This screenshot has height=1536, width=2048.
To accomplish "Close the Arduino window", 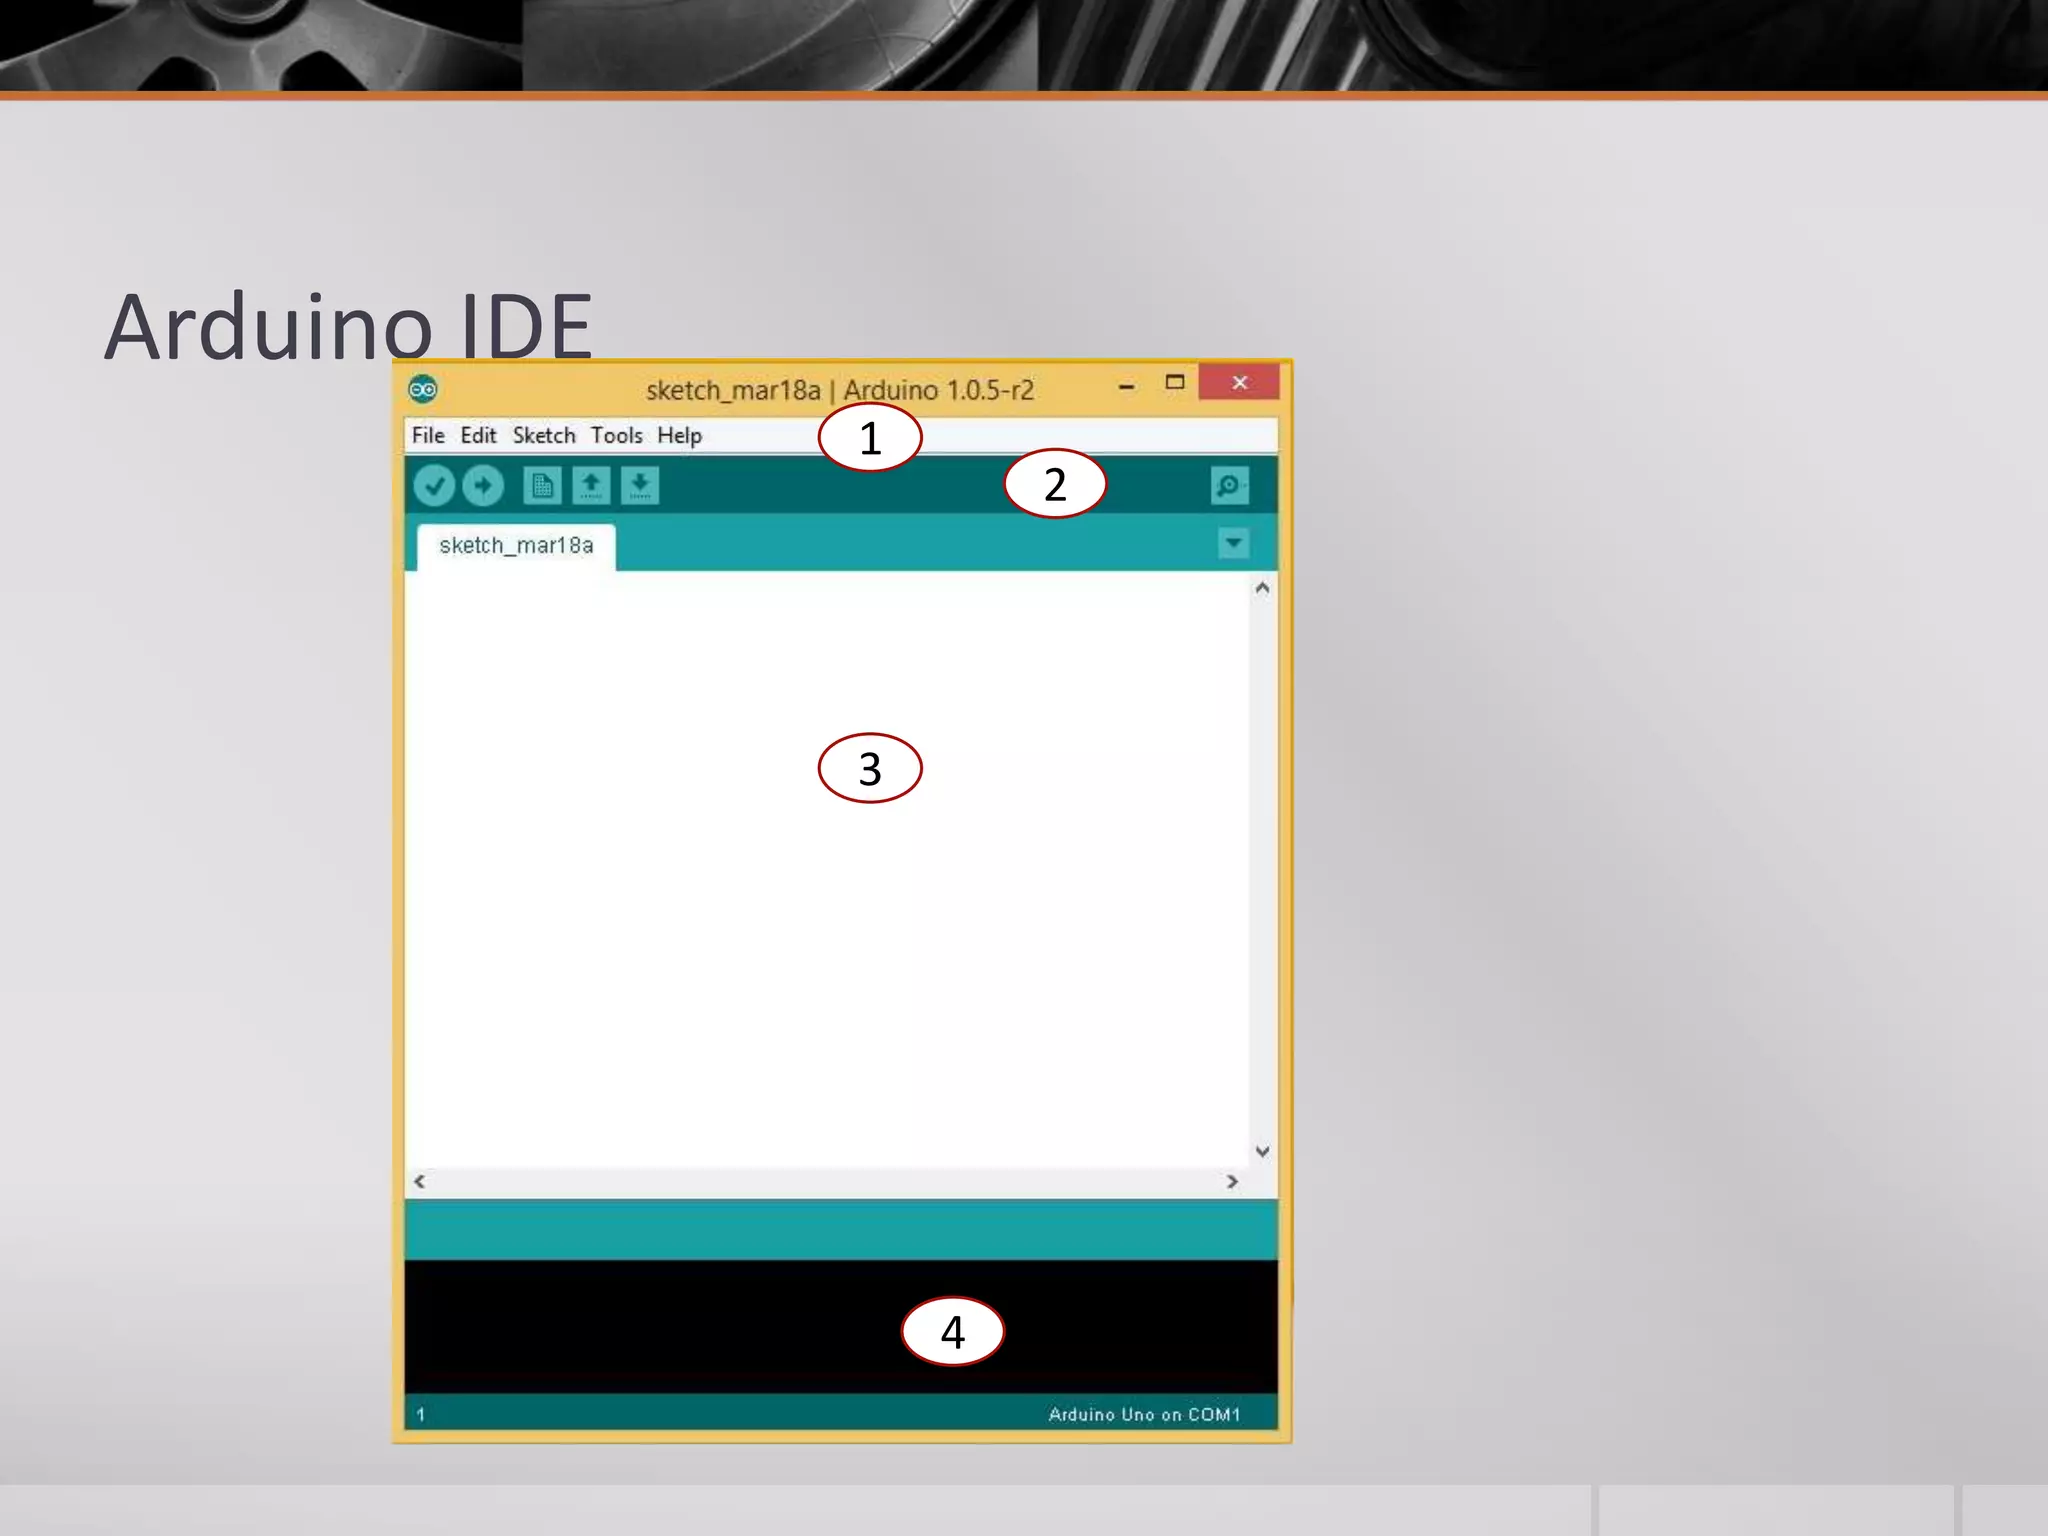I will point(1239,382).
